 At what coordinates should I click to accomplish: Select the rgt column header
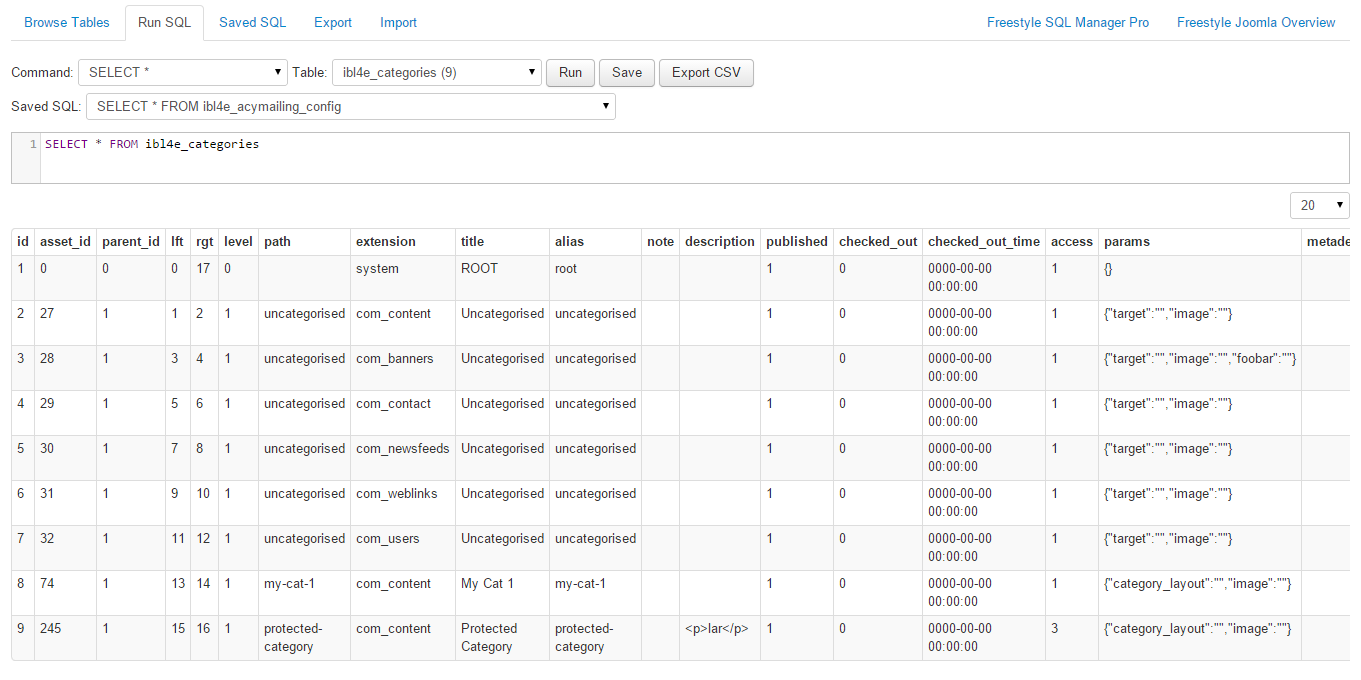204,241
